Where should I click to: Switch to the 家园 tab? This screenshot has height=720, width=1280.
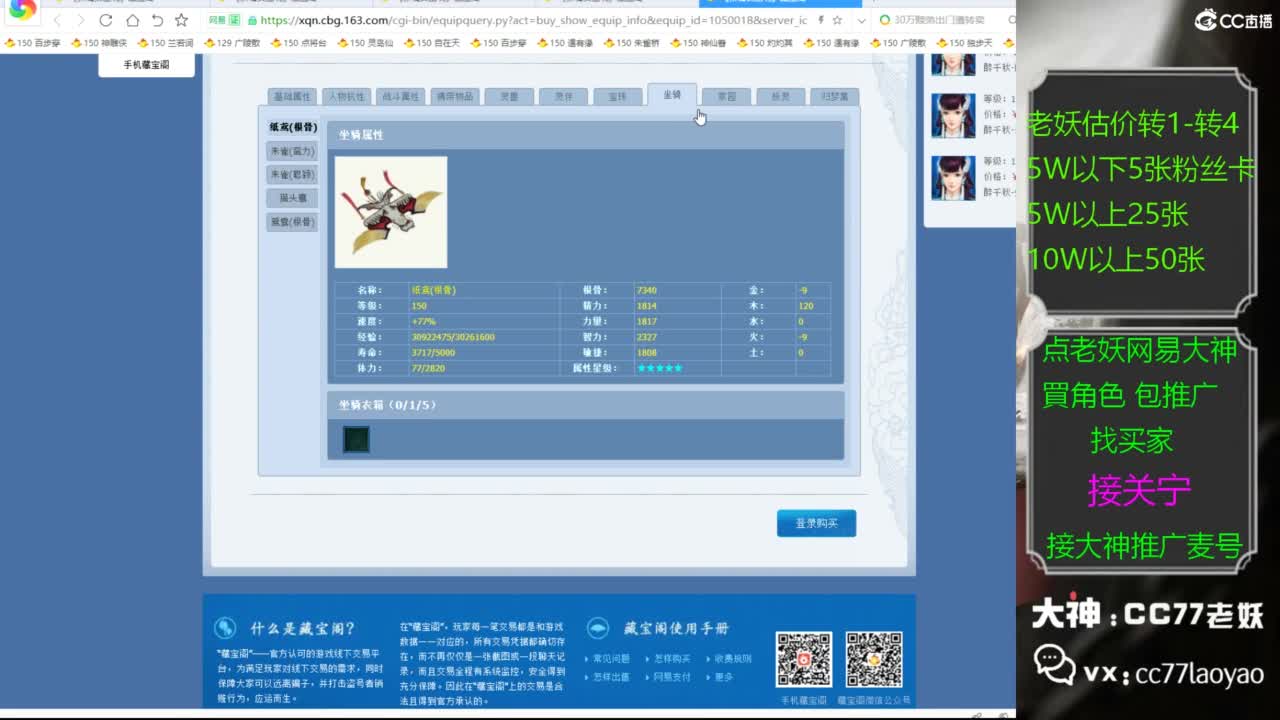click(x=726, y=97)
